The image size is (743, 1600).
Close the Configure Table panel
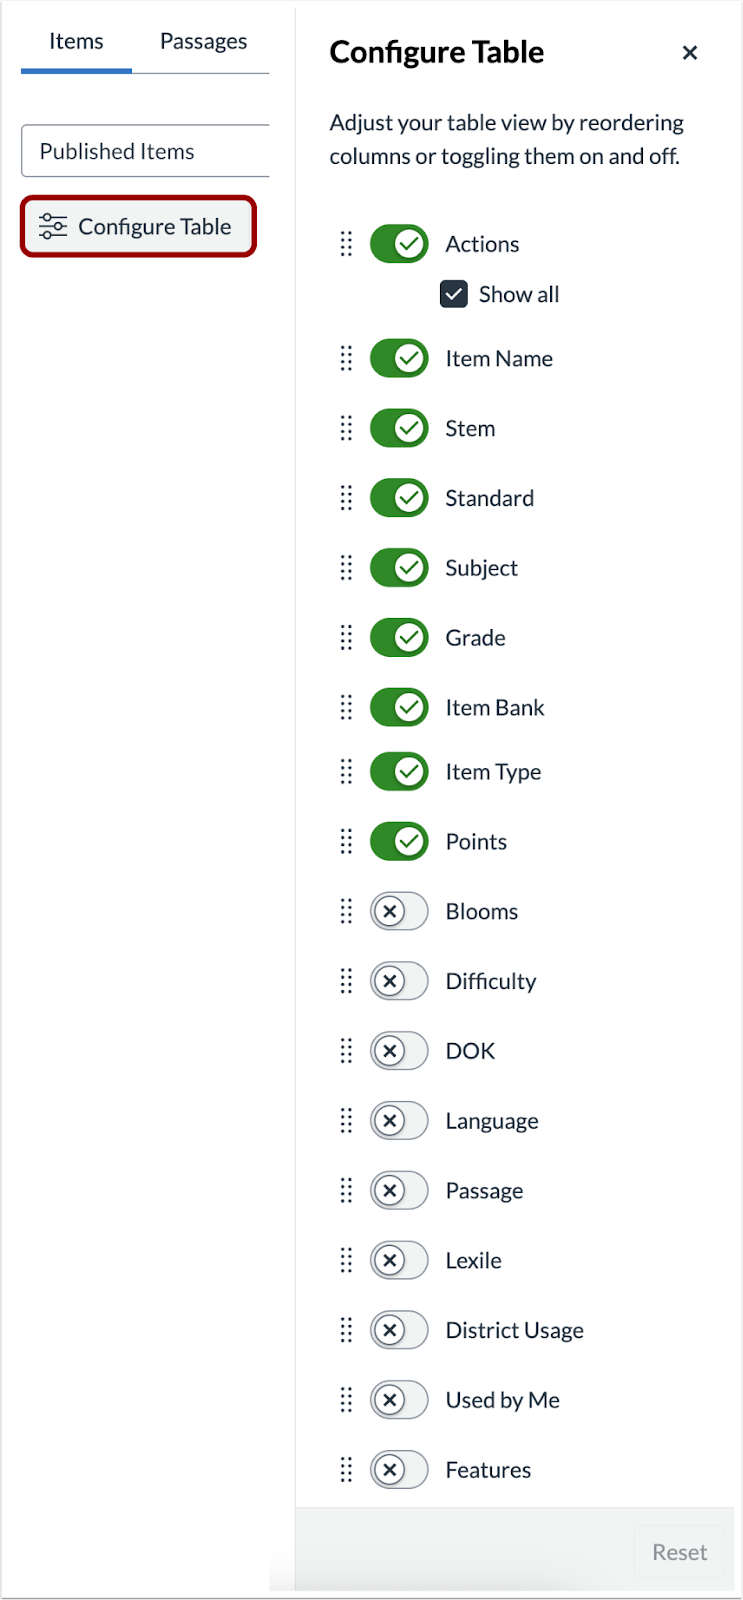point(690,52)
